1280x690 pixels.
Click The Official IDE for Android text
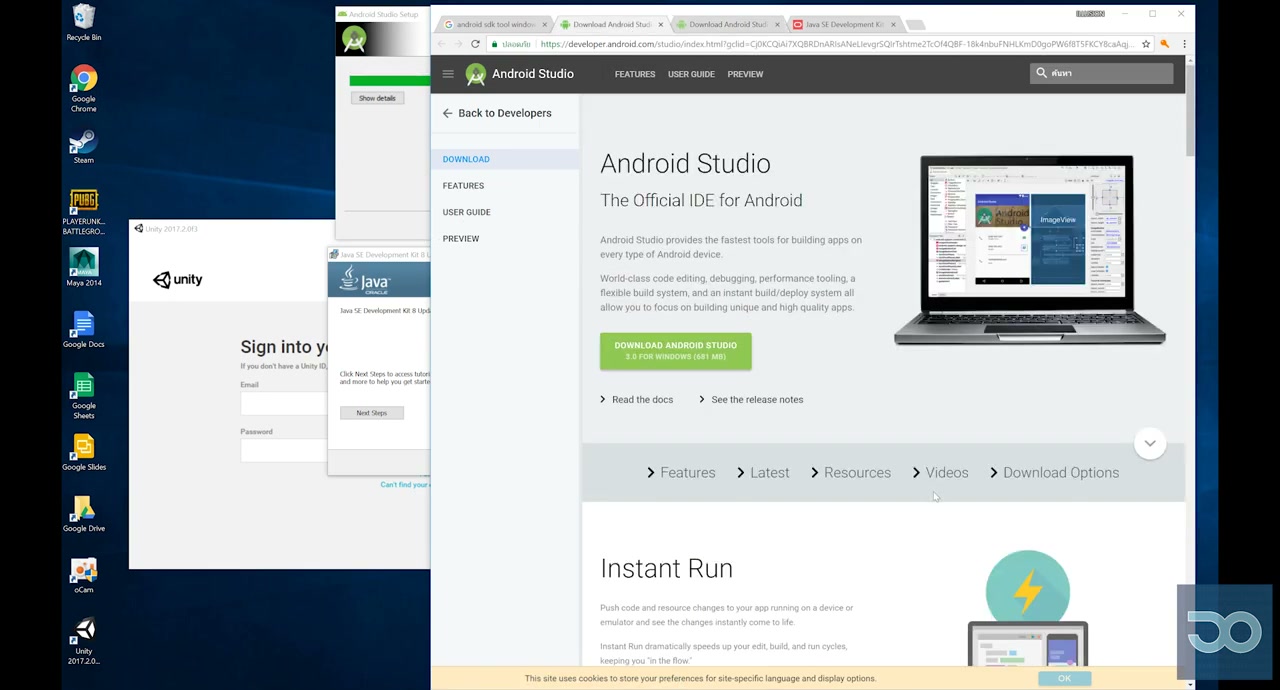701,200
